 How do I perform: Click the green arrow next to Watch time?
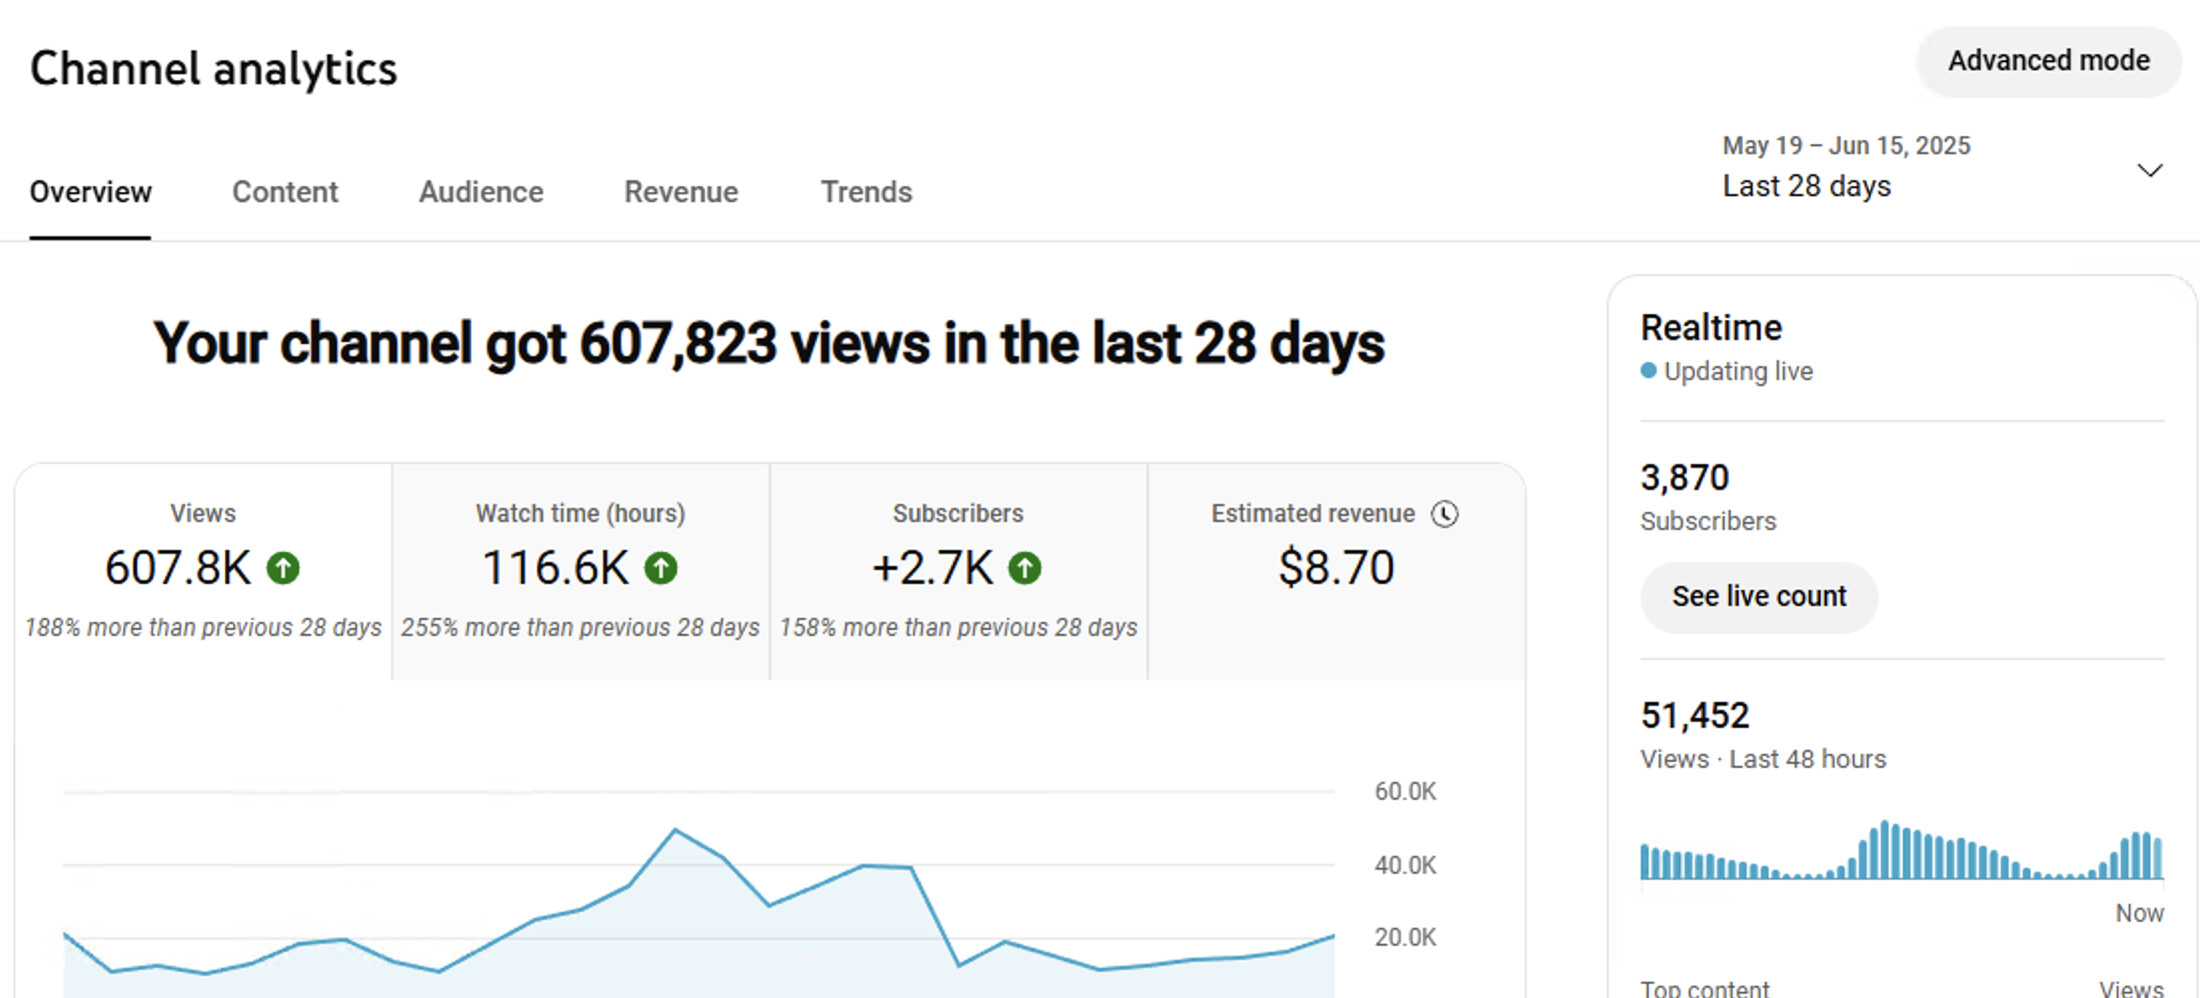click(x=660, y=568)
